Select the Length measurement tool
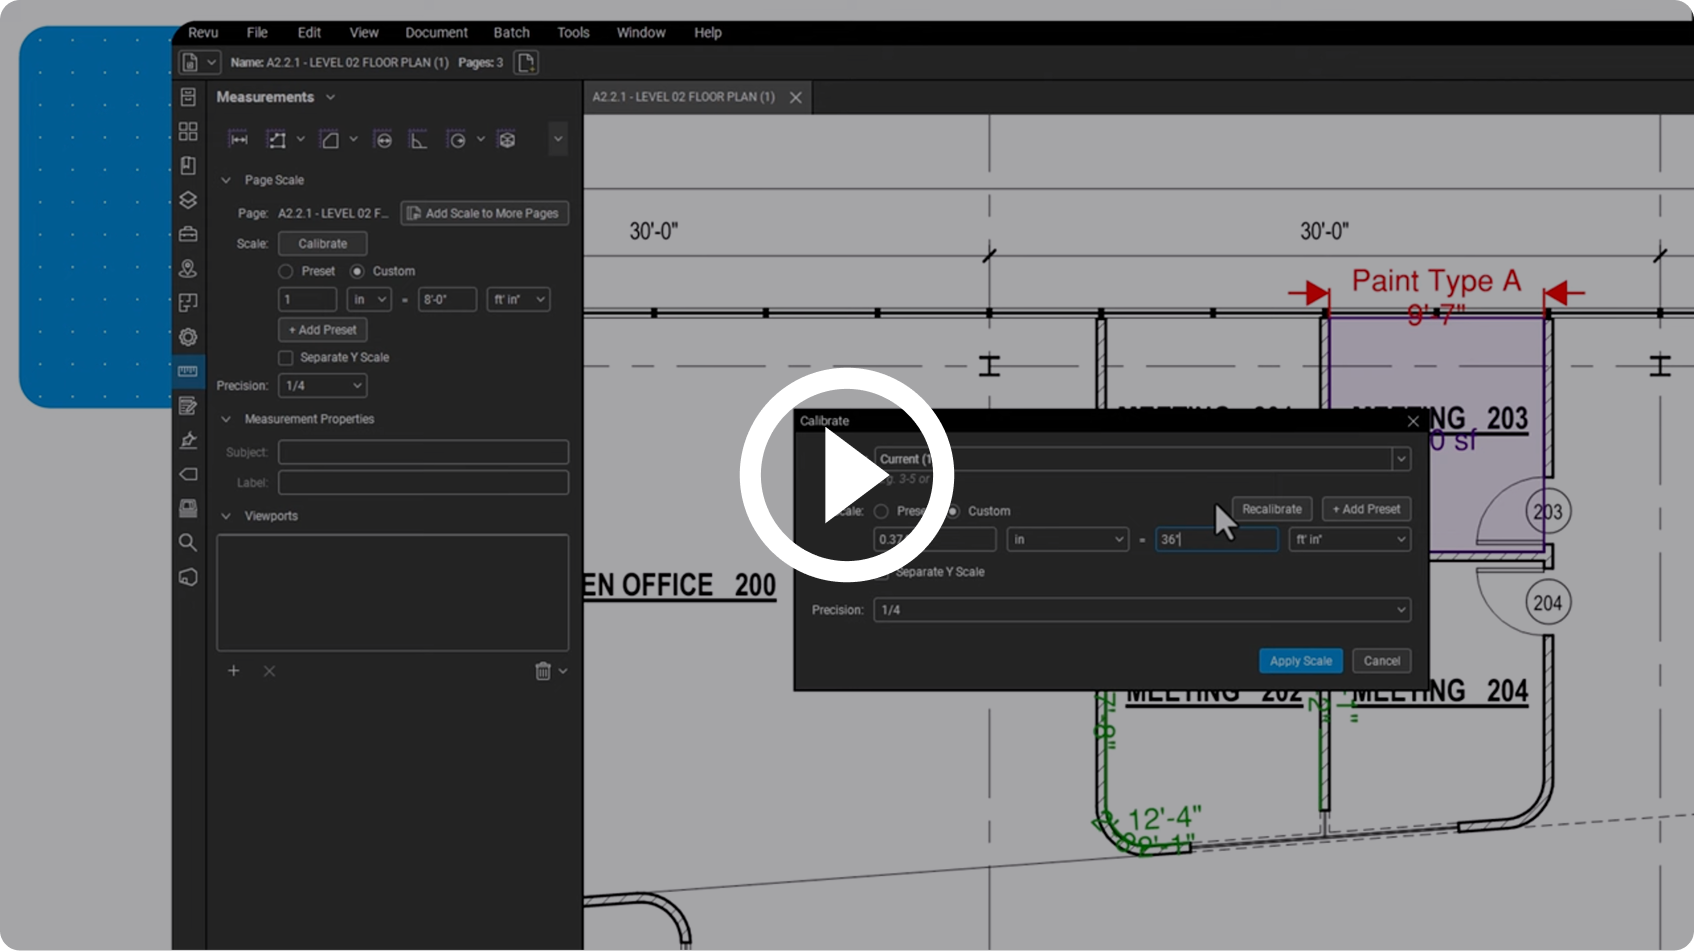 (238, 140)
